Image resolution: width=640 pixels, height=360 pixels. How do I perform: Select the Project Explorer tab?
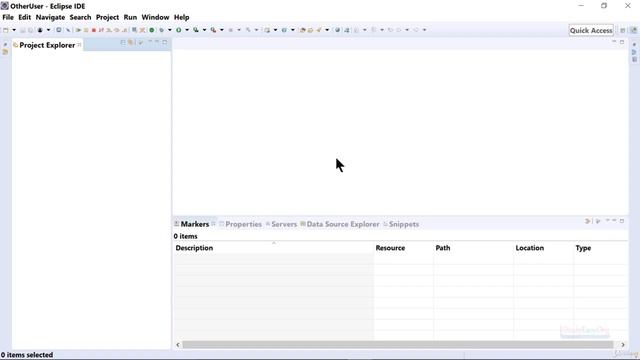47,45
